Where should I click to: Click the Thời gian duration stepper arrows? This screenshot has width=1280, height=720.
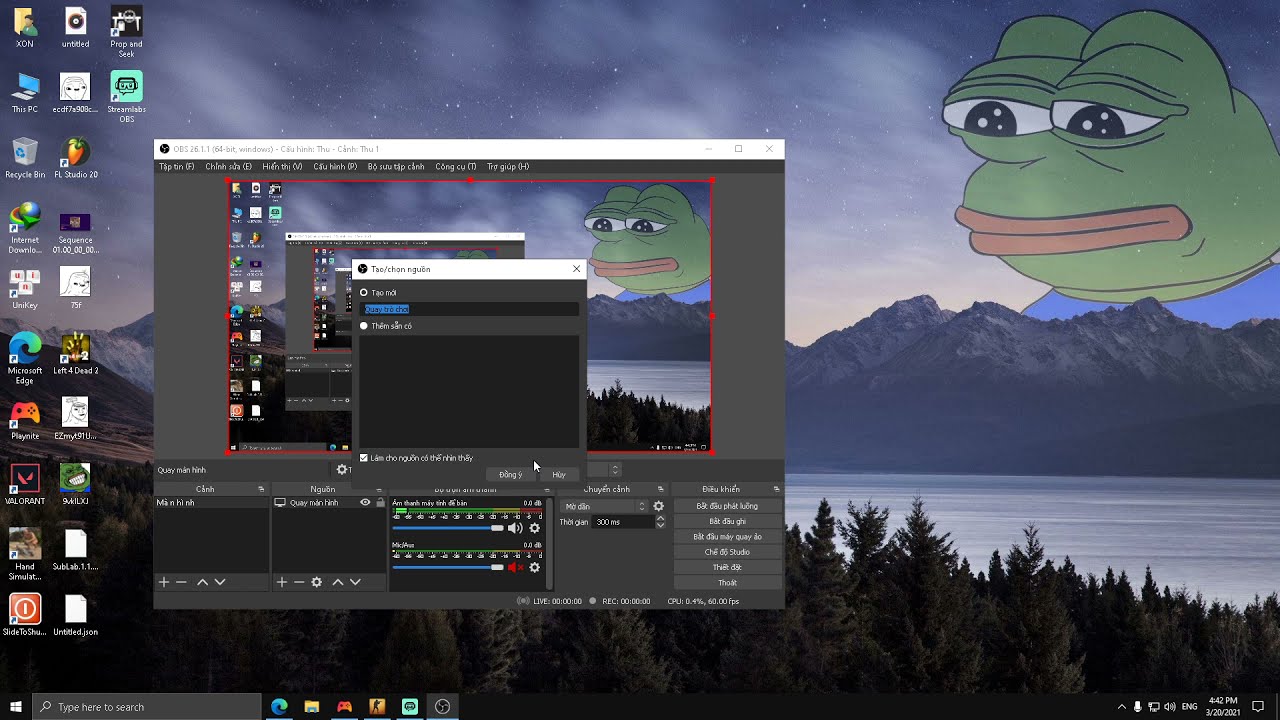pos(660,522)
